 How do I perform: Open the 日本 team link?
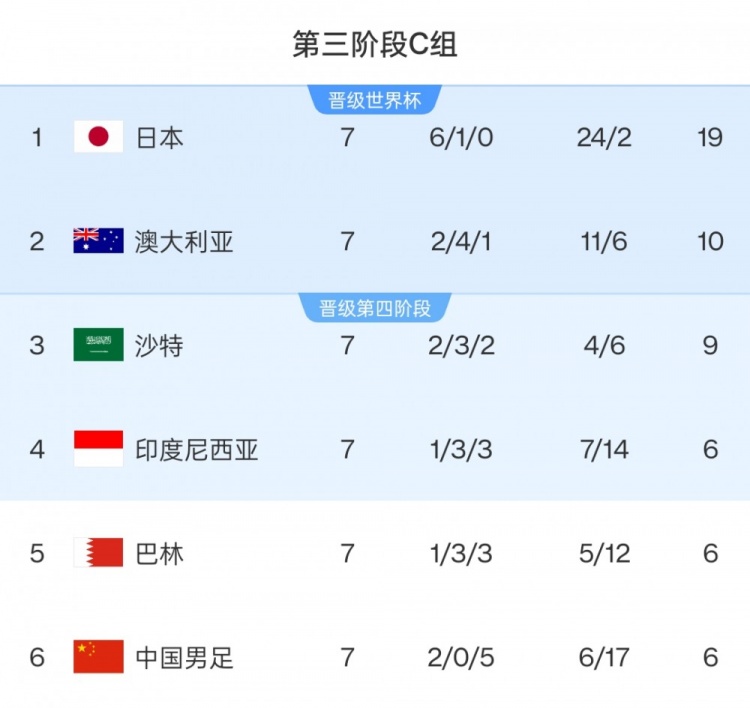(160, 137)
